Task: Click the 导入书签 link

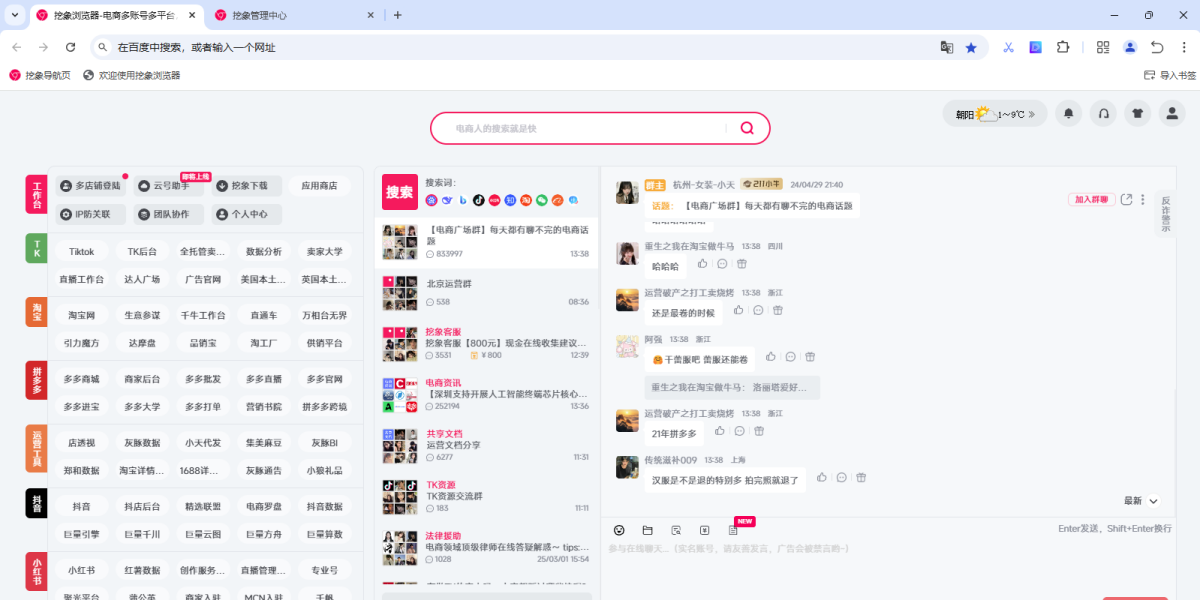Action: click(1169, 75)
